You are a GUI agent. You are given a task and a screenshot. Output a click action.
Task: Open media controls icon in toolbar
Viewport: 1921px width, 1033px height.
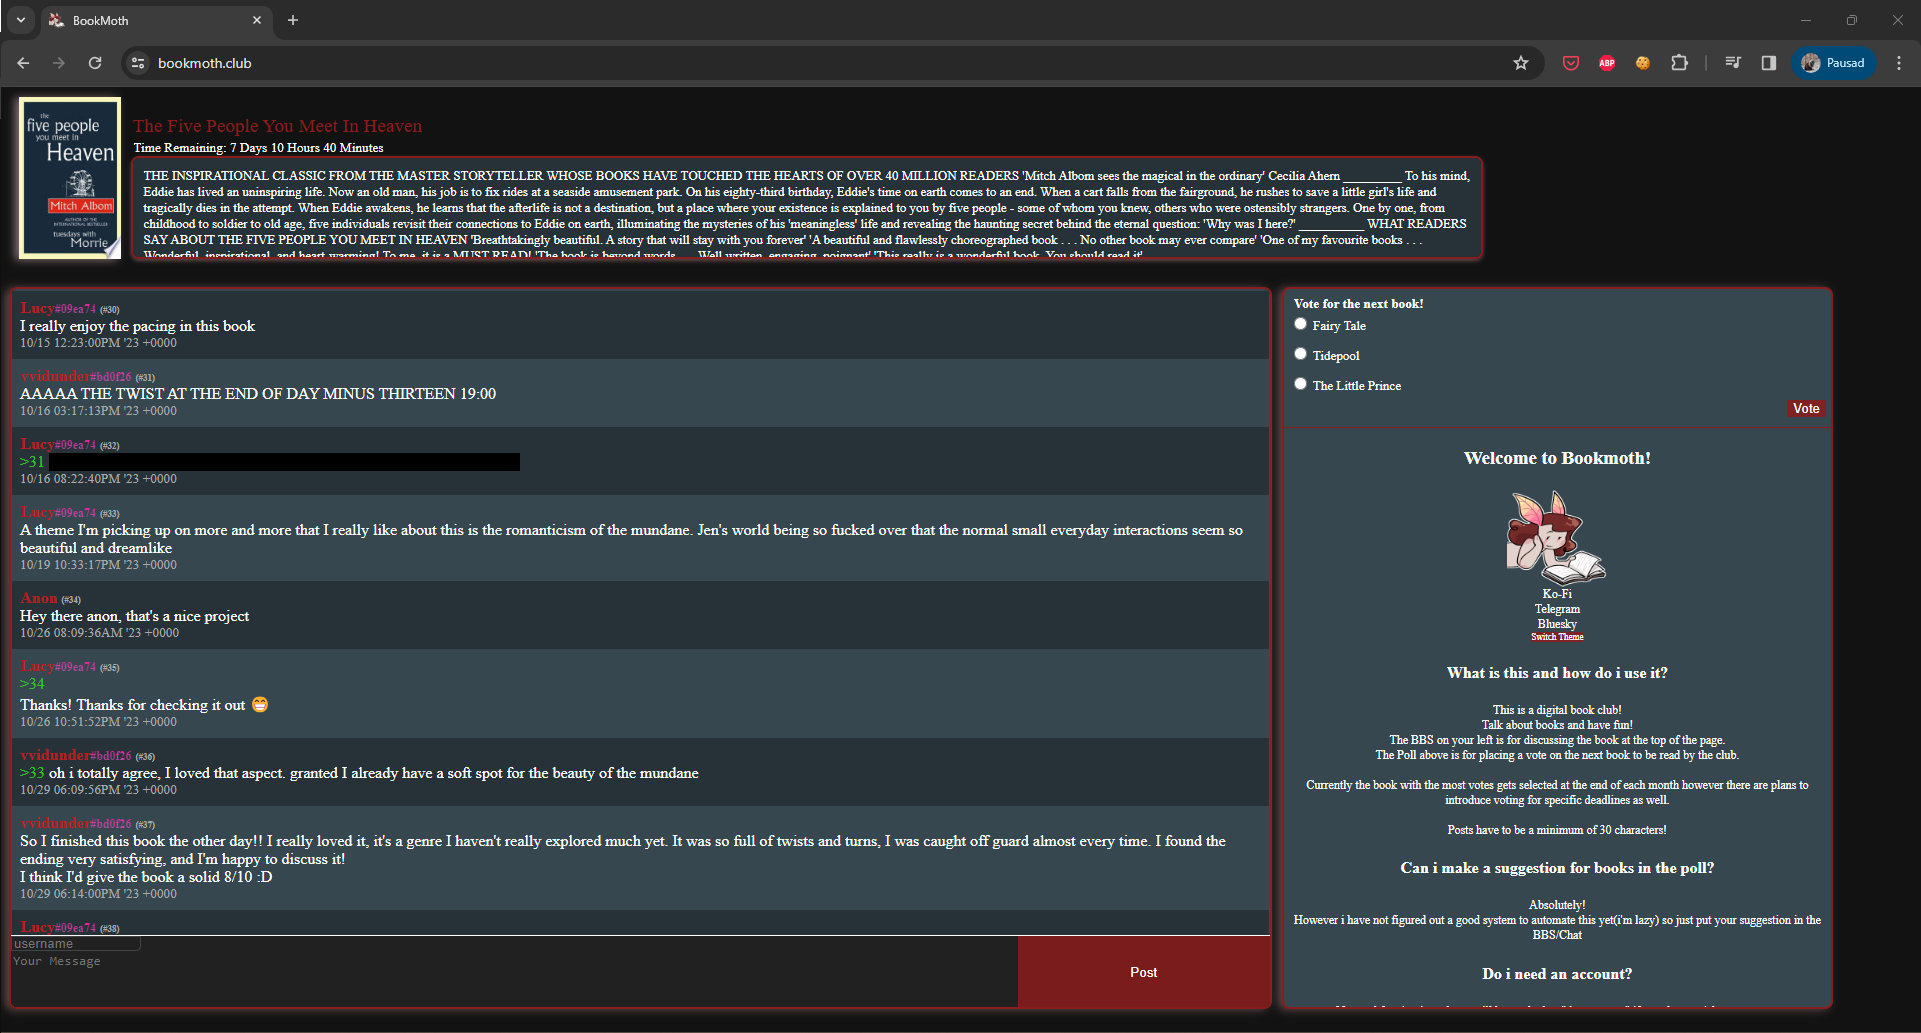click(1733, 63)
